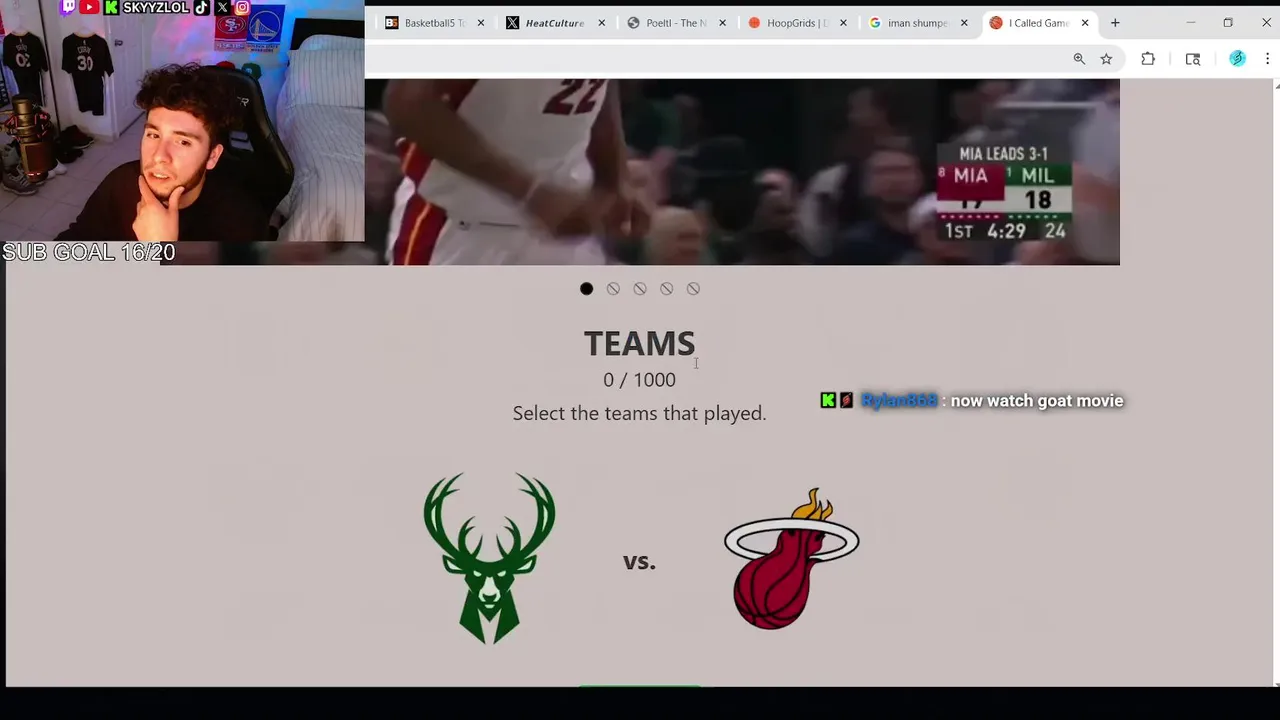1280x720 pixels.
Task: Switch to the Basketball5 browser tab
Action: 435,23
